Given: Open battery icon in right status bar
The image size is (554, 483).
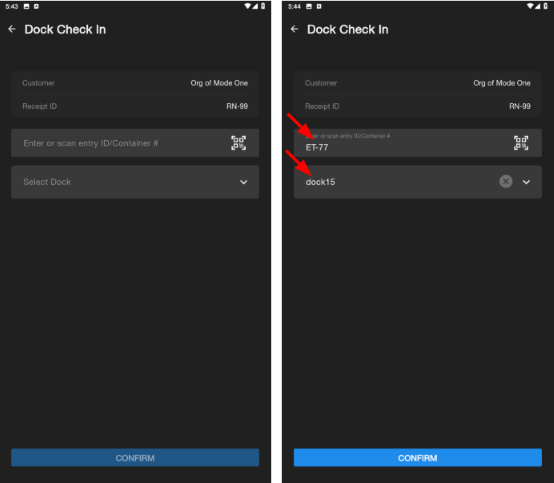Looking at the screenshot, I should pos(546,6).
